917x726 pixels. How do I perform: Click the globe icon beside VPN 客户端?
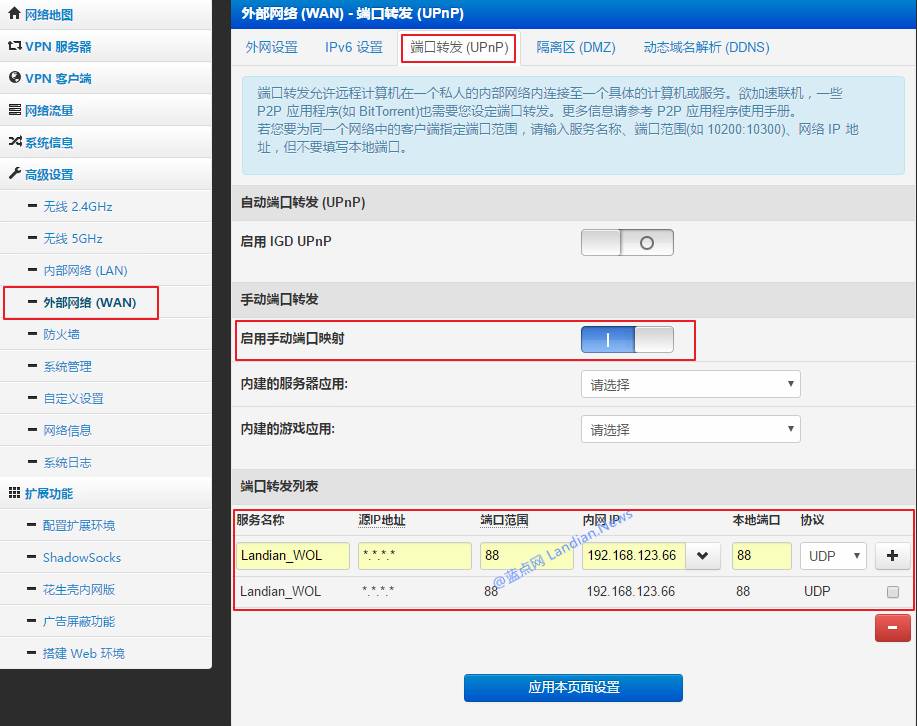click(x=15, y=77)
